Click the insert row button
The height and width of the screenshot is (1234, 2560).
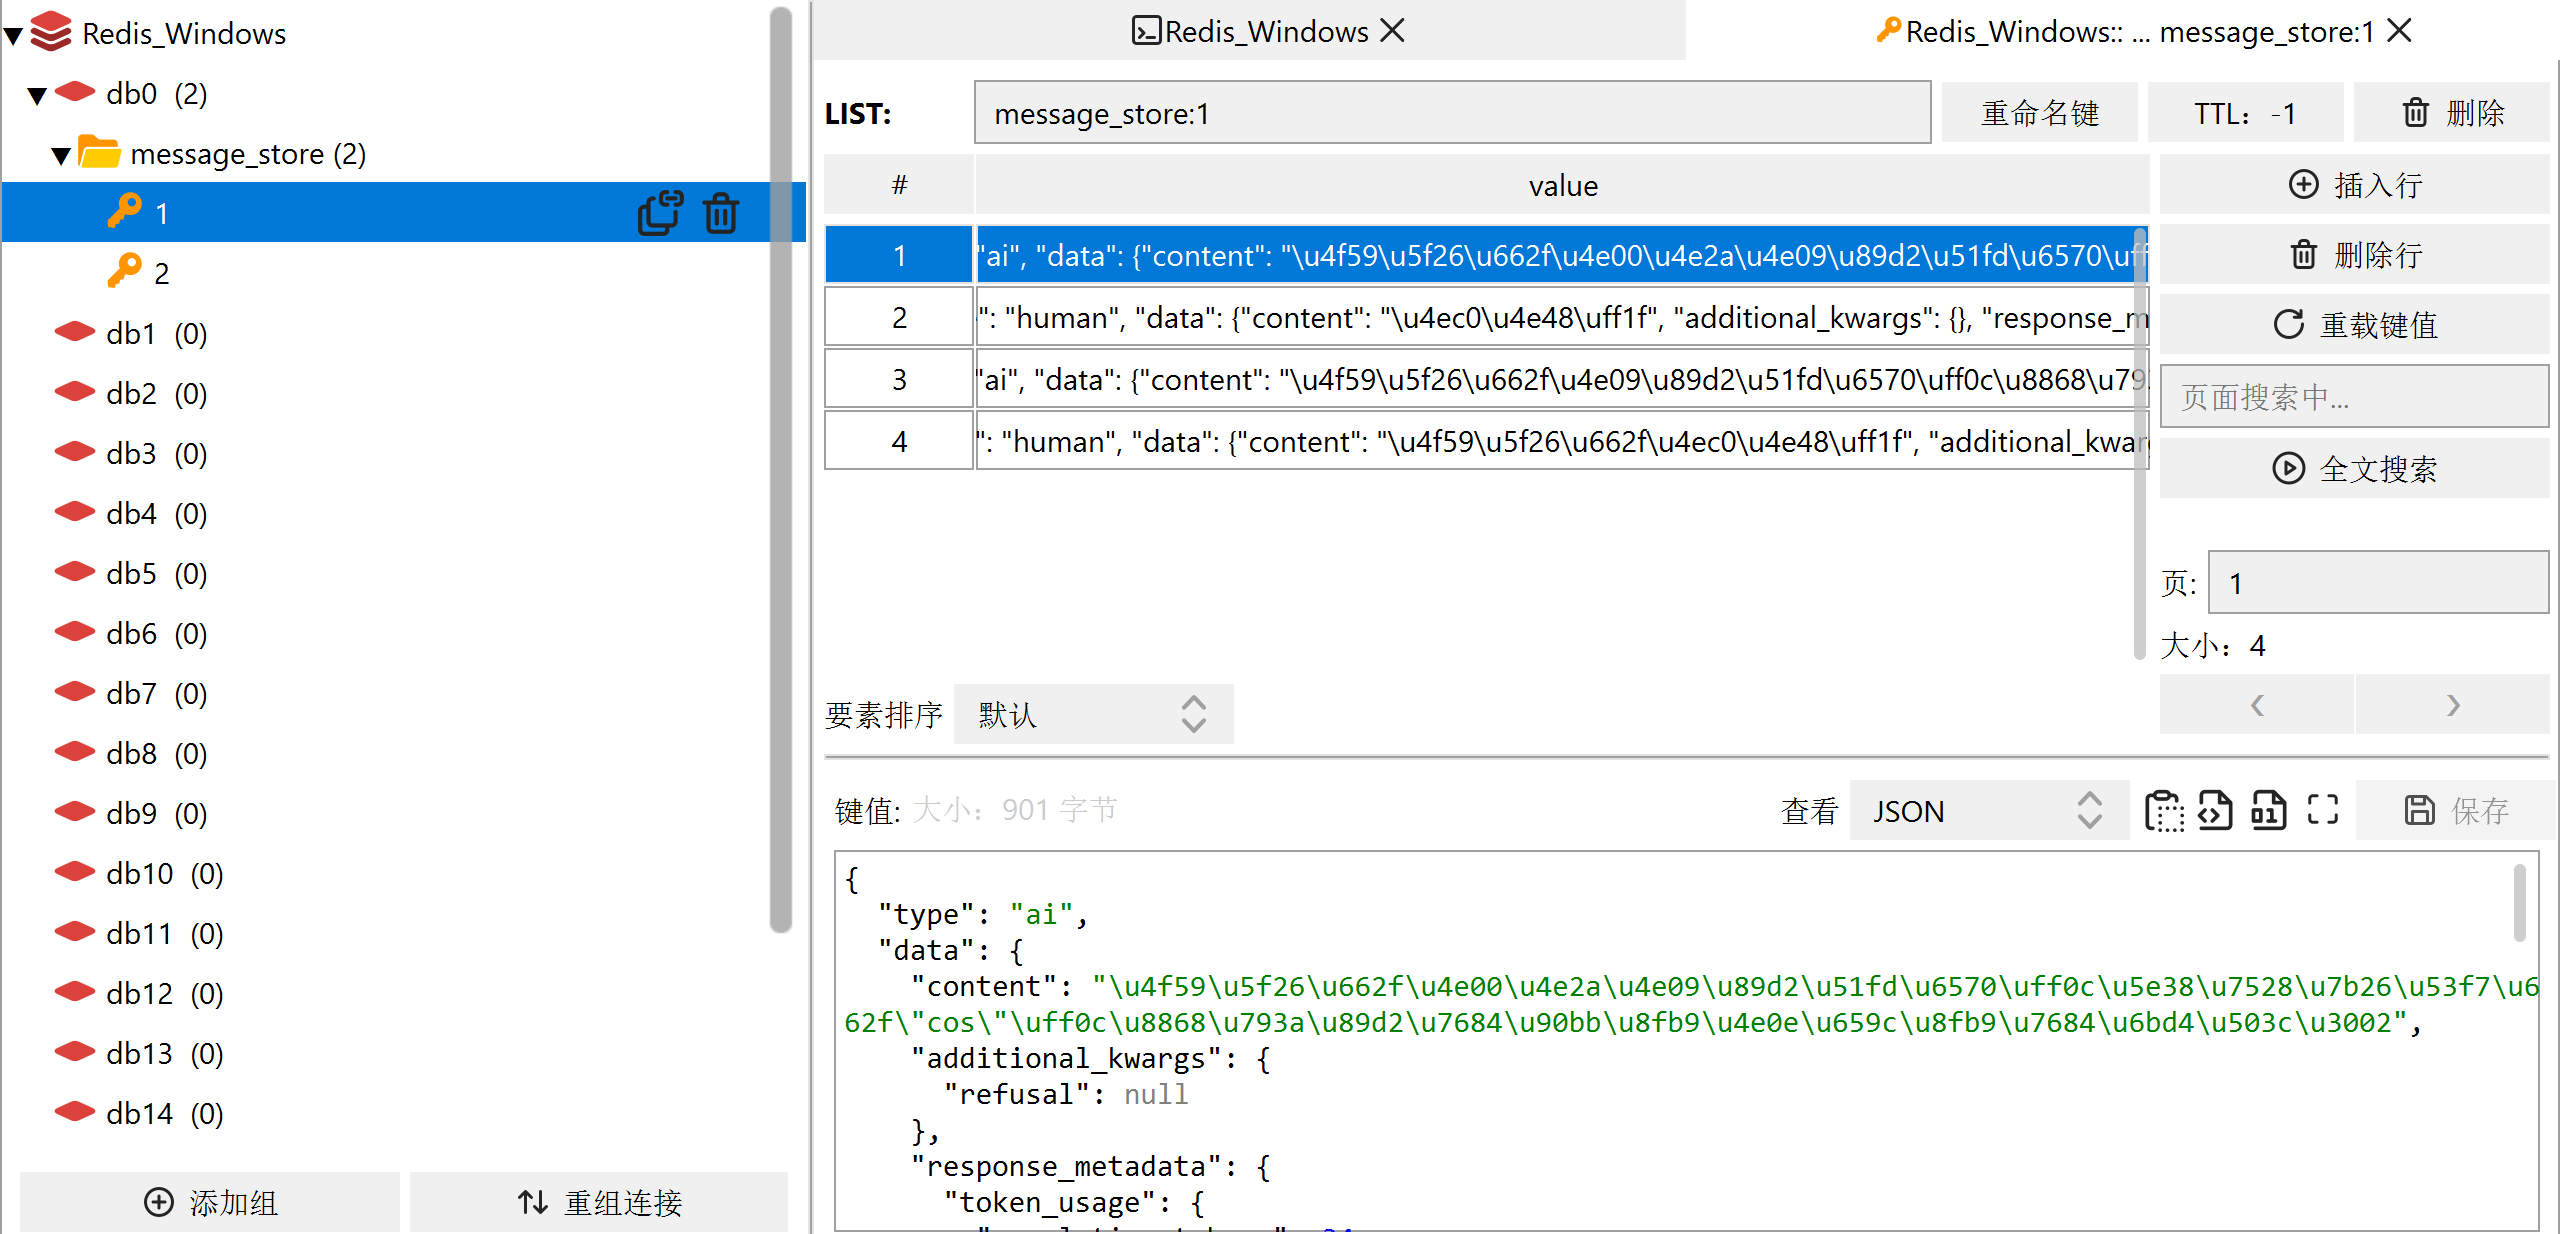pos(2354,184)
